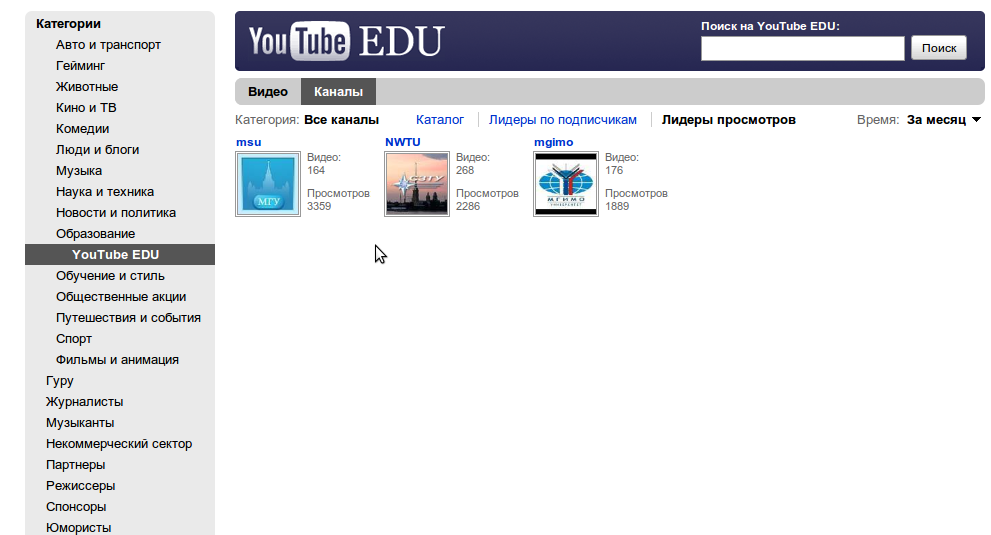Click mgimo view count 1889
The image size is (991, 535).
click(x=617, y=206)
